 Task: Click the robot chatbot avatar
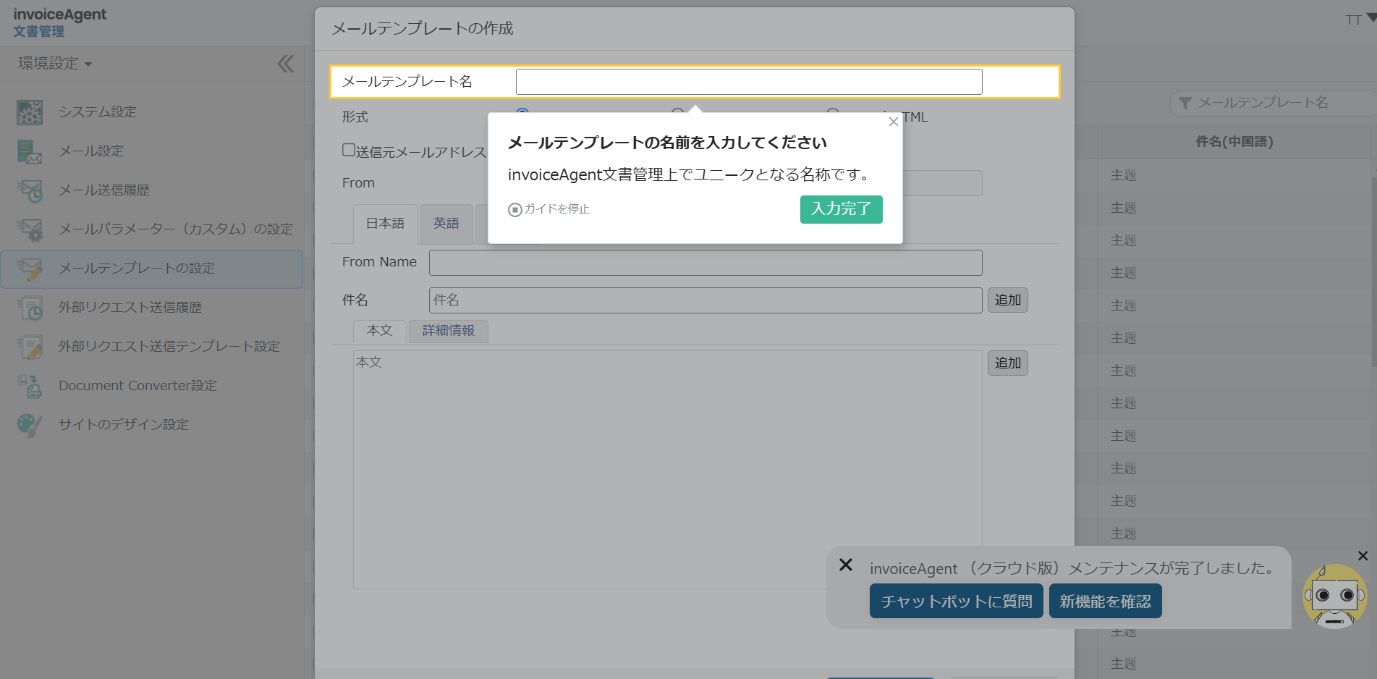point(1334,596)
